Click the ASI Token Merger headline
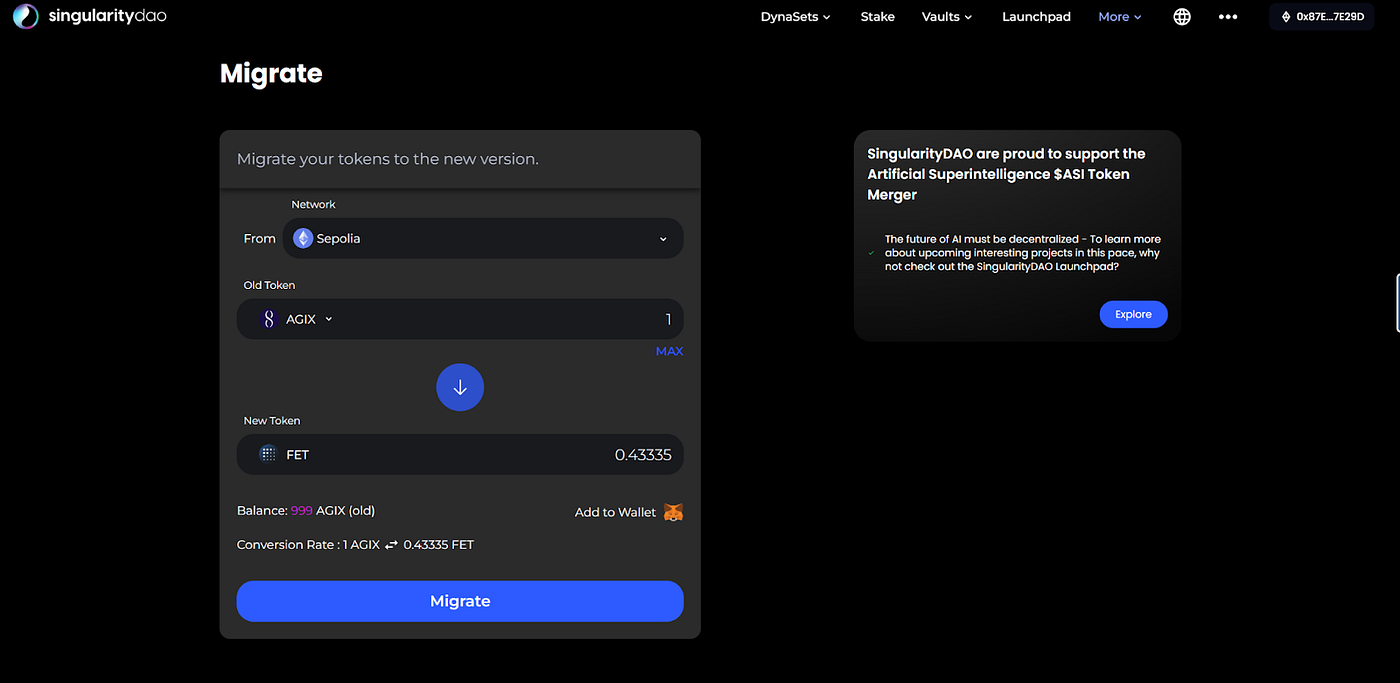 pos(1006,174)
